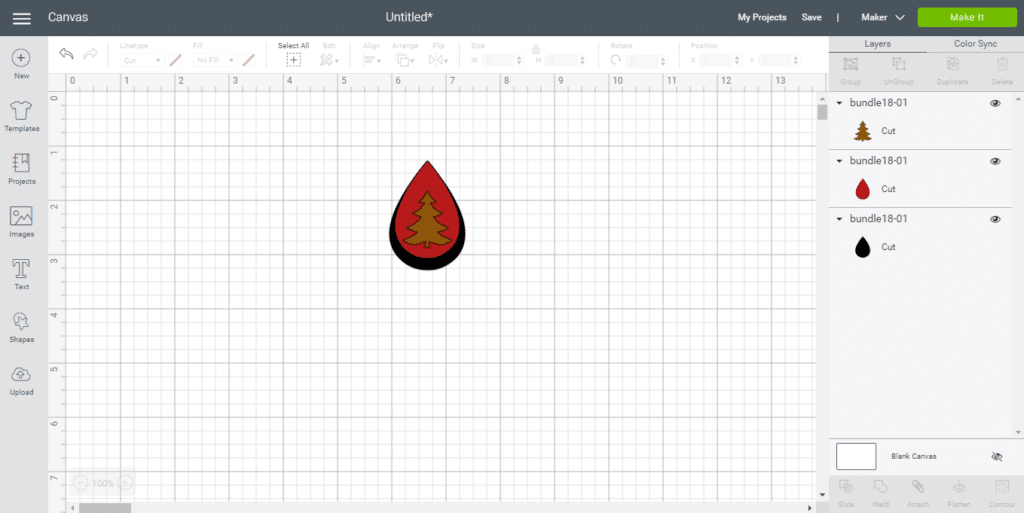The width and height of the screenshot is (1024, 513).
Task: Open the Projects sidebar icon
Action: 21,165
